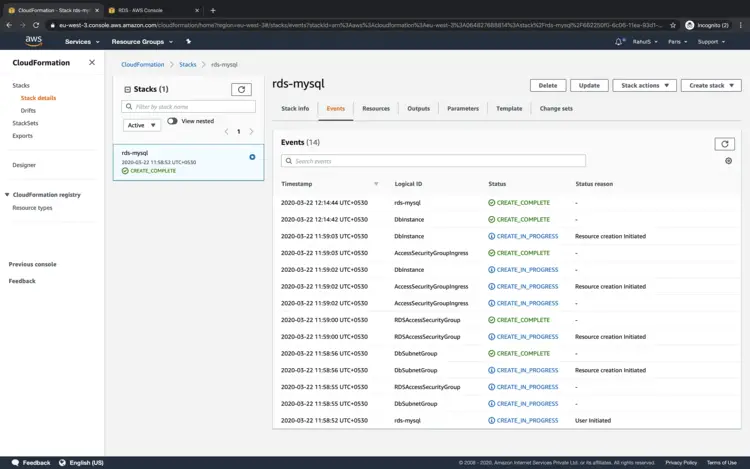
Task: Switch to Change sets tab
Action: coord(556,109)
